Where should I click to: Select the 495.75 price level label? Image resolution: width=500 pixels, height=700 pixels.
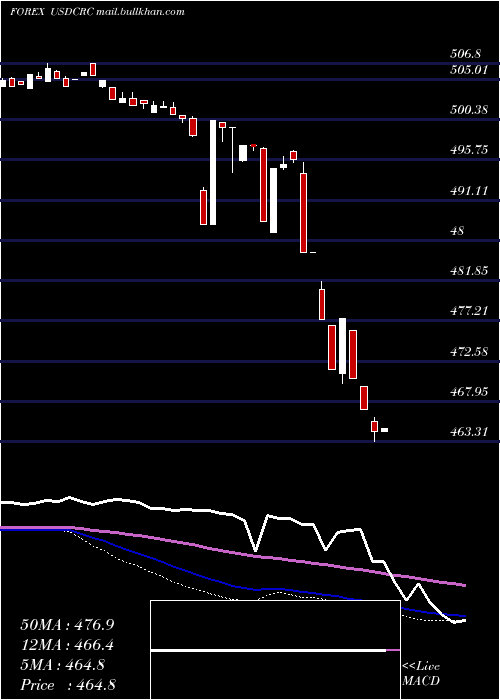pos(469,150)
